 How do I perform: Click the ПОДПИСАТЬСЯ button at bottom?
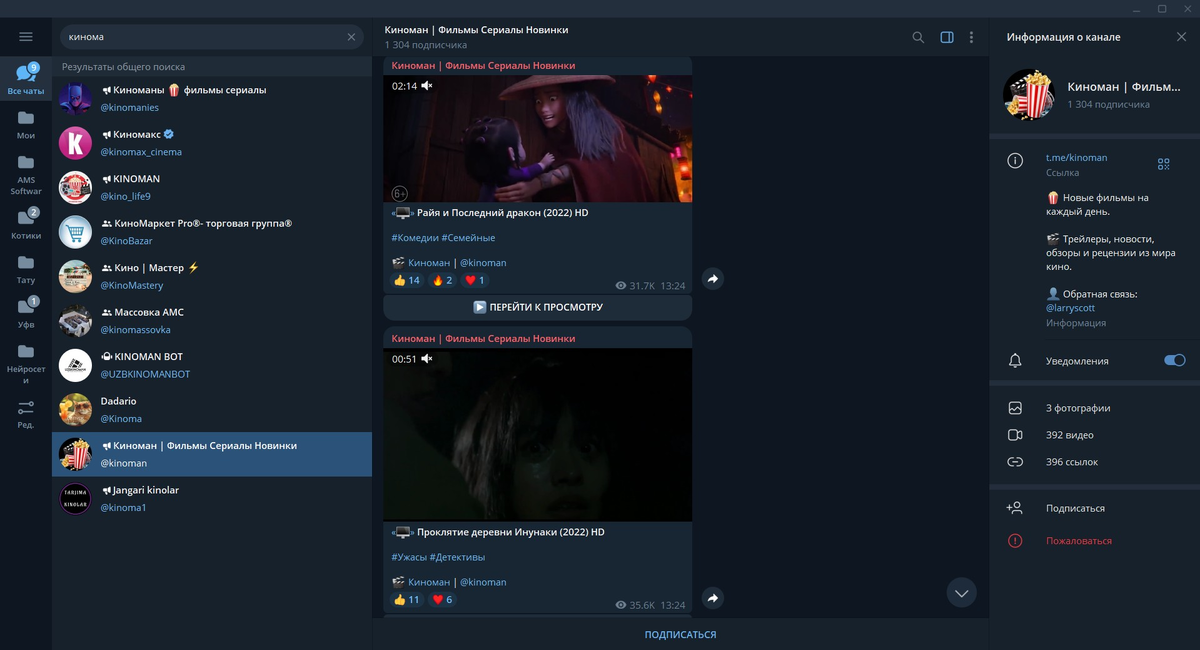[680, 634]
